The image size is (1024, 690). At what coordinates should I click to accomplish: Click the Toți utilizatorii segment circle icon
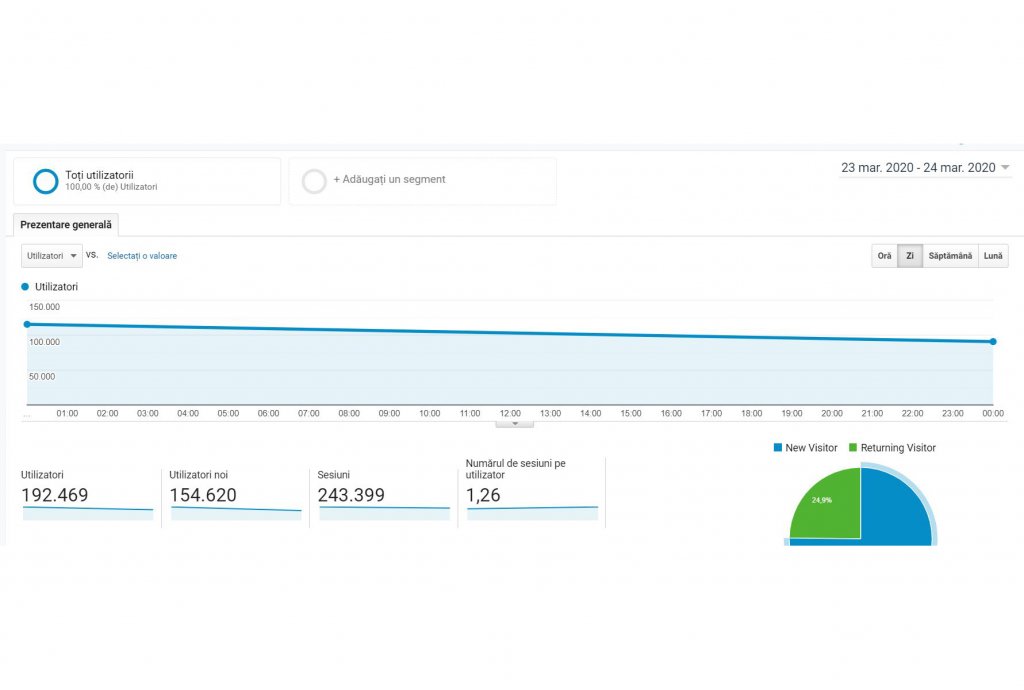45,181
